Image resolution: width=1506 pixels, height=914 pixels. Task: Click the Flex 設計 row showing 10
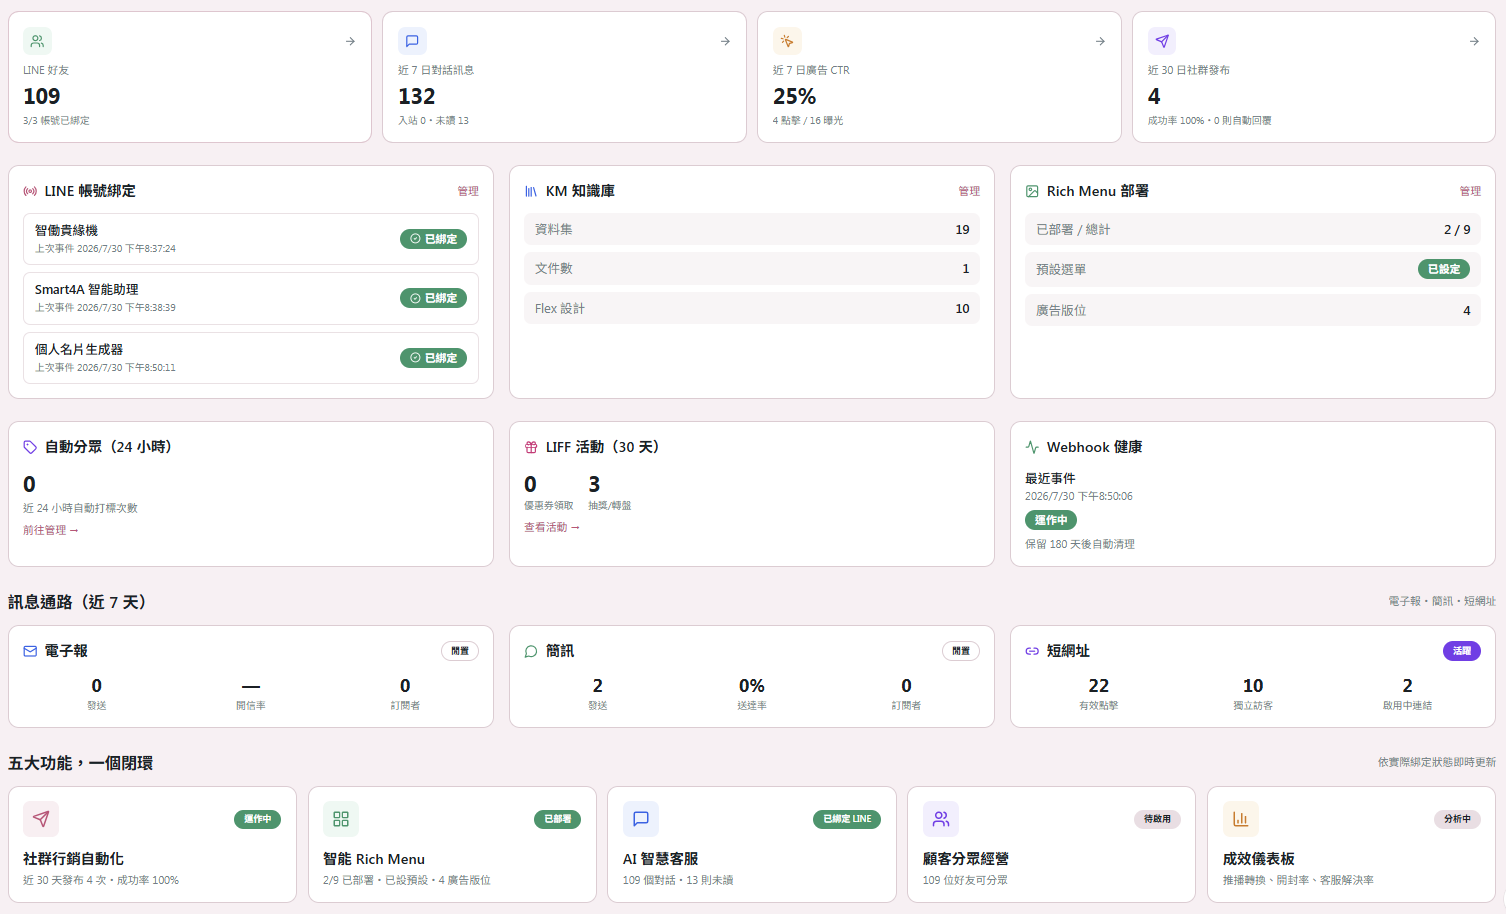click(752, 308)
